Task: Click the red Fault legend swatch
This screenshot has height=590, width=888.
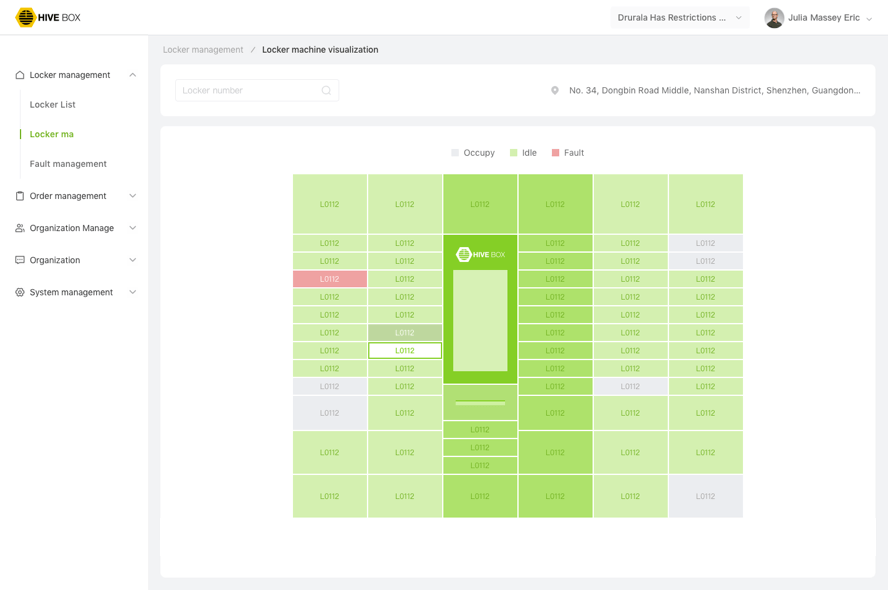Action: tap(556, 153)
